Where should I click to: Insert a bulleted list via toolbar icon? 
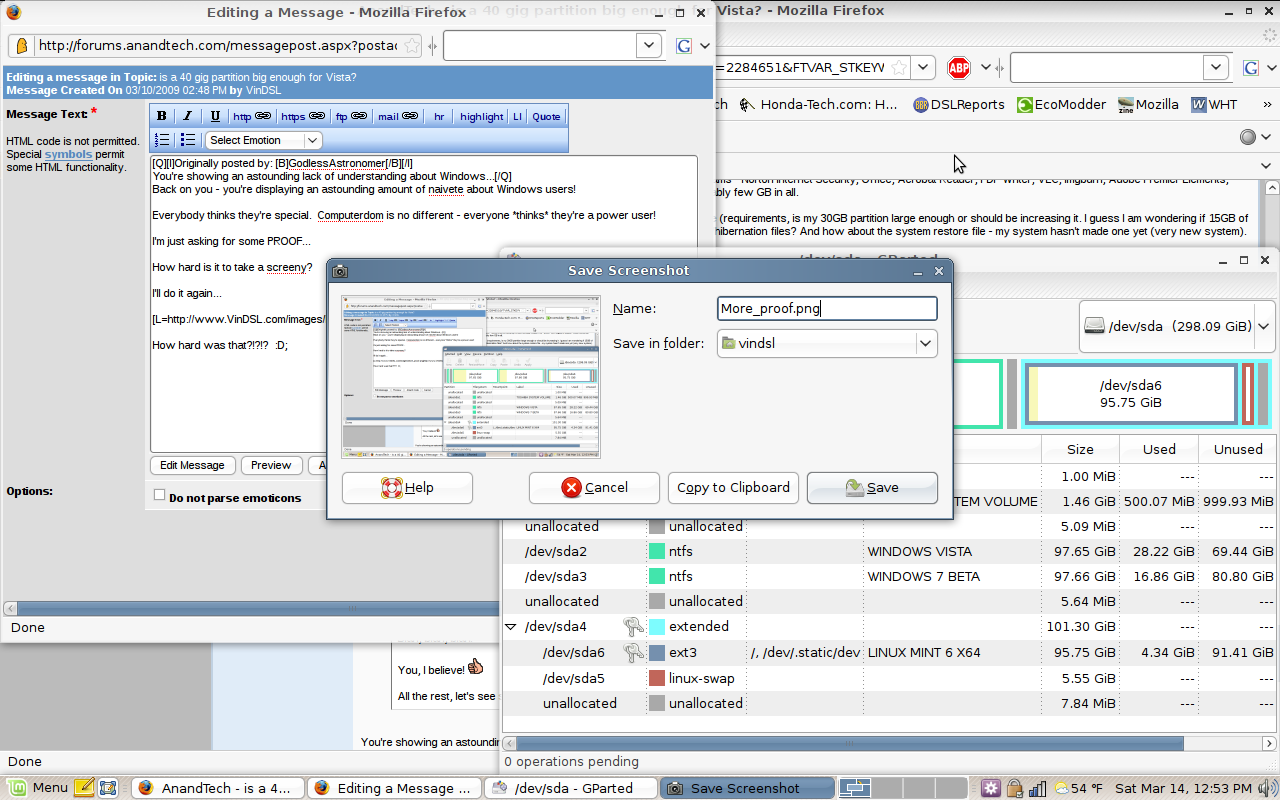pyautogui.click(x=187, y=140)
